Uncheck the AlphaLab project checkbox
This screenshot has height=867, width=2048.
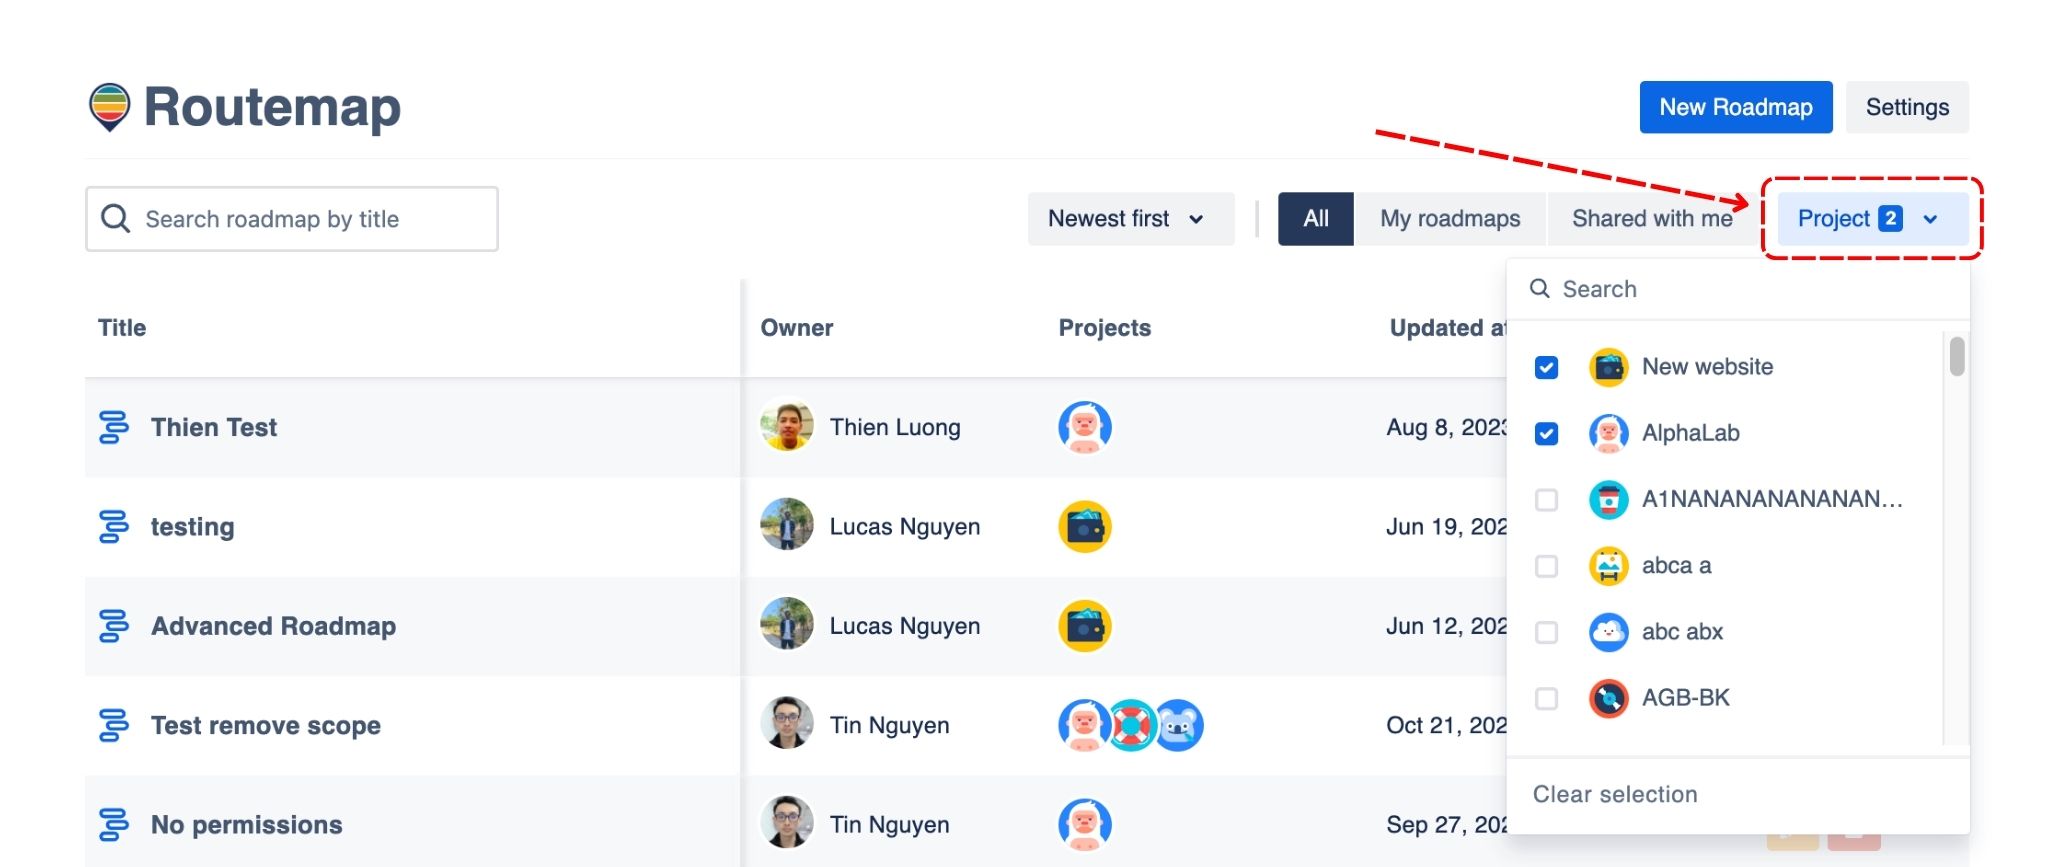tap(1546, 434)
